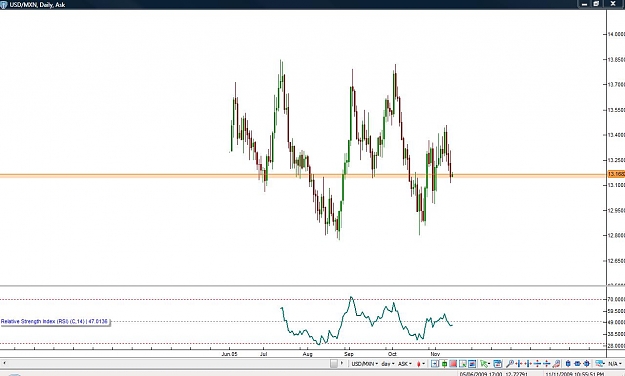Screen dimensions: 625x376
Task: Open the day timeframe dropdown
Action: tap(388, 364)
